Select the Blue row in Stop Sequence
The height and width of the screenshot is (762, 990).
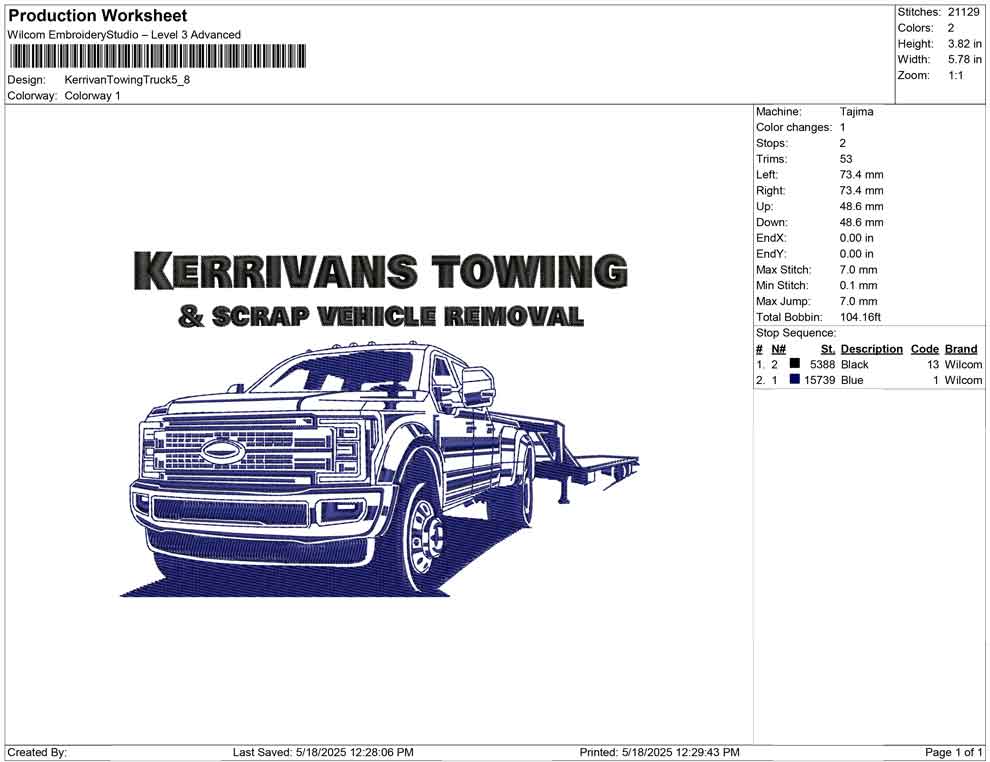(852, 380)
